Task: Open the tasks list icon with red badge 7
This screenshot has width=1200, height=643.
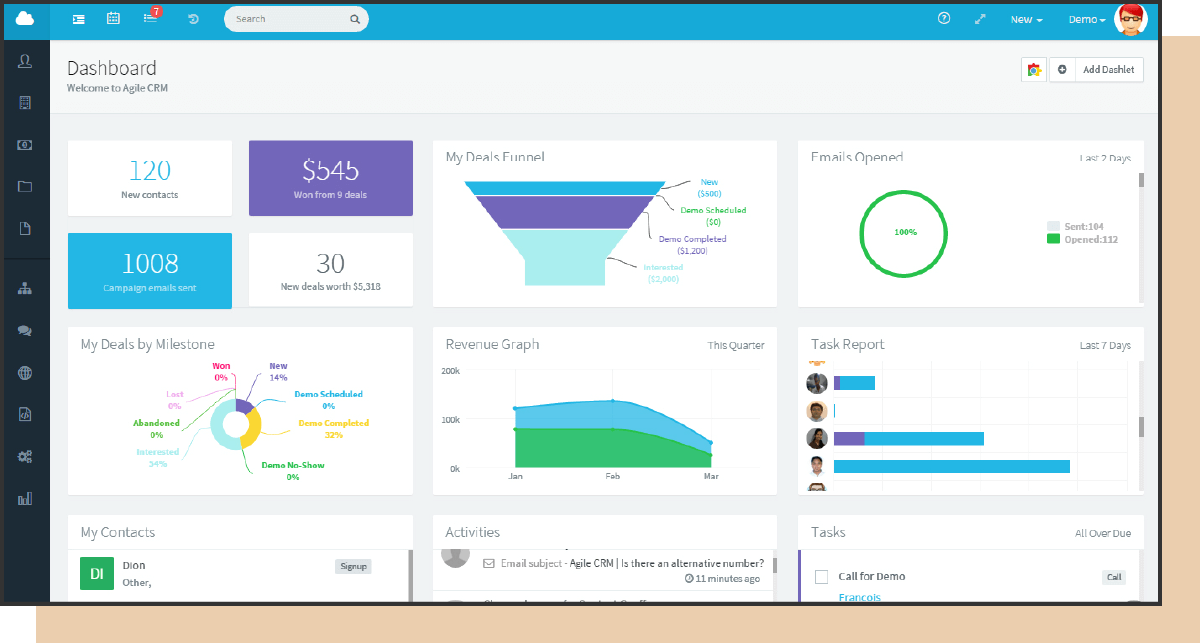Action: pos(150,18)
